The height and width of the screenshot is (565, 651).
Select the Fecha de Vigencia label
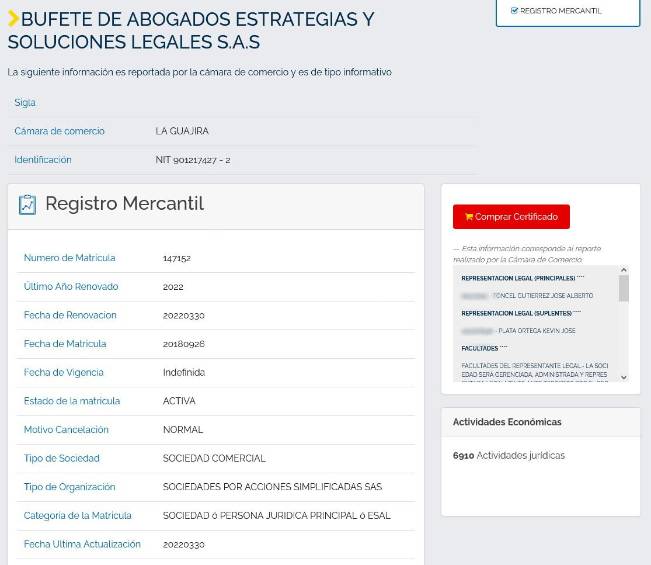pos(64,372)
